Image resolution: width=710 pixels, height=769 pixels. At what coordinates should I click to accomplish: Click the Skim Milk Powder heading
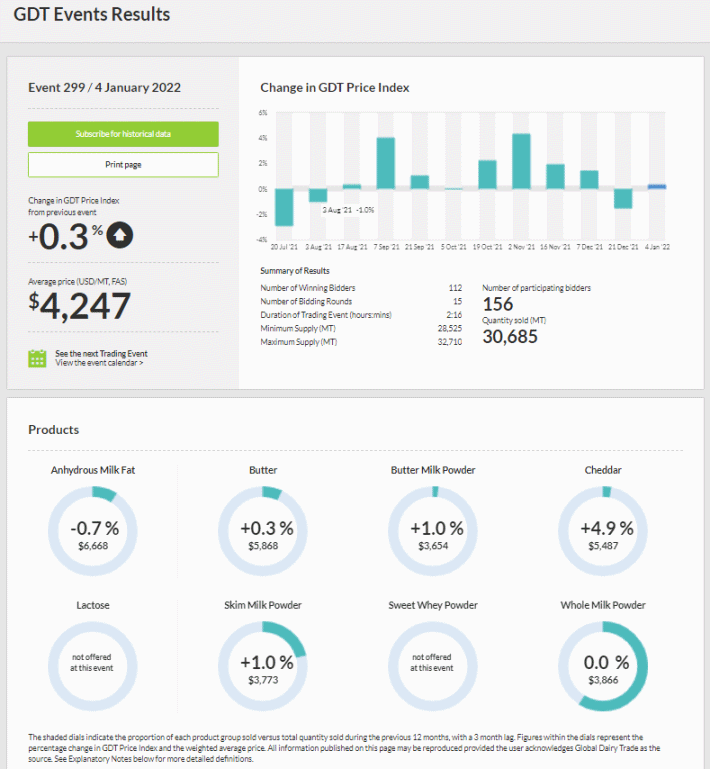click(263, 605)
